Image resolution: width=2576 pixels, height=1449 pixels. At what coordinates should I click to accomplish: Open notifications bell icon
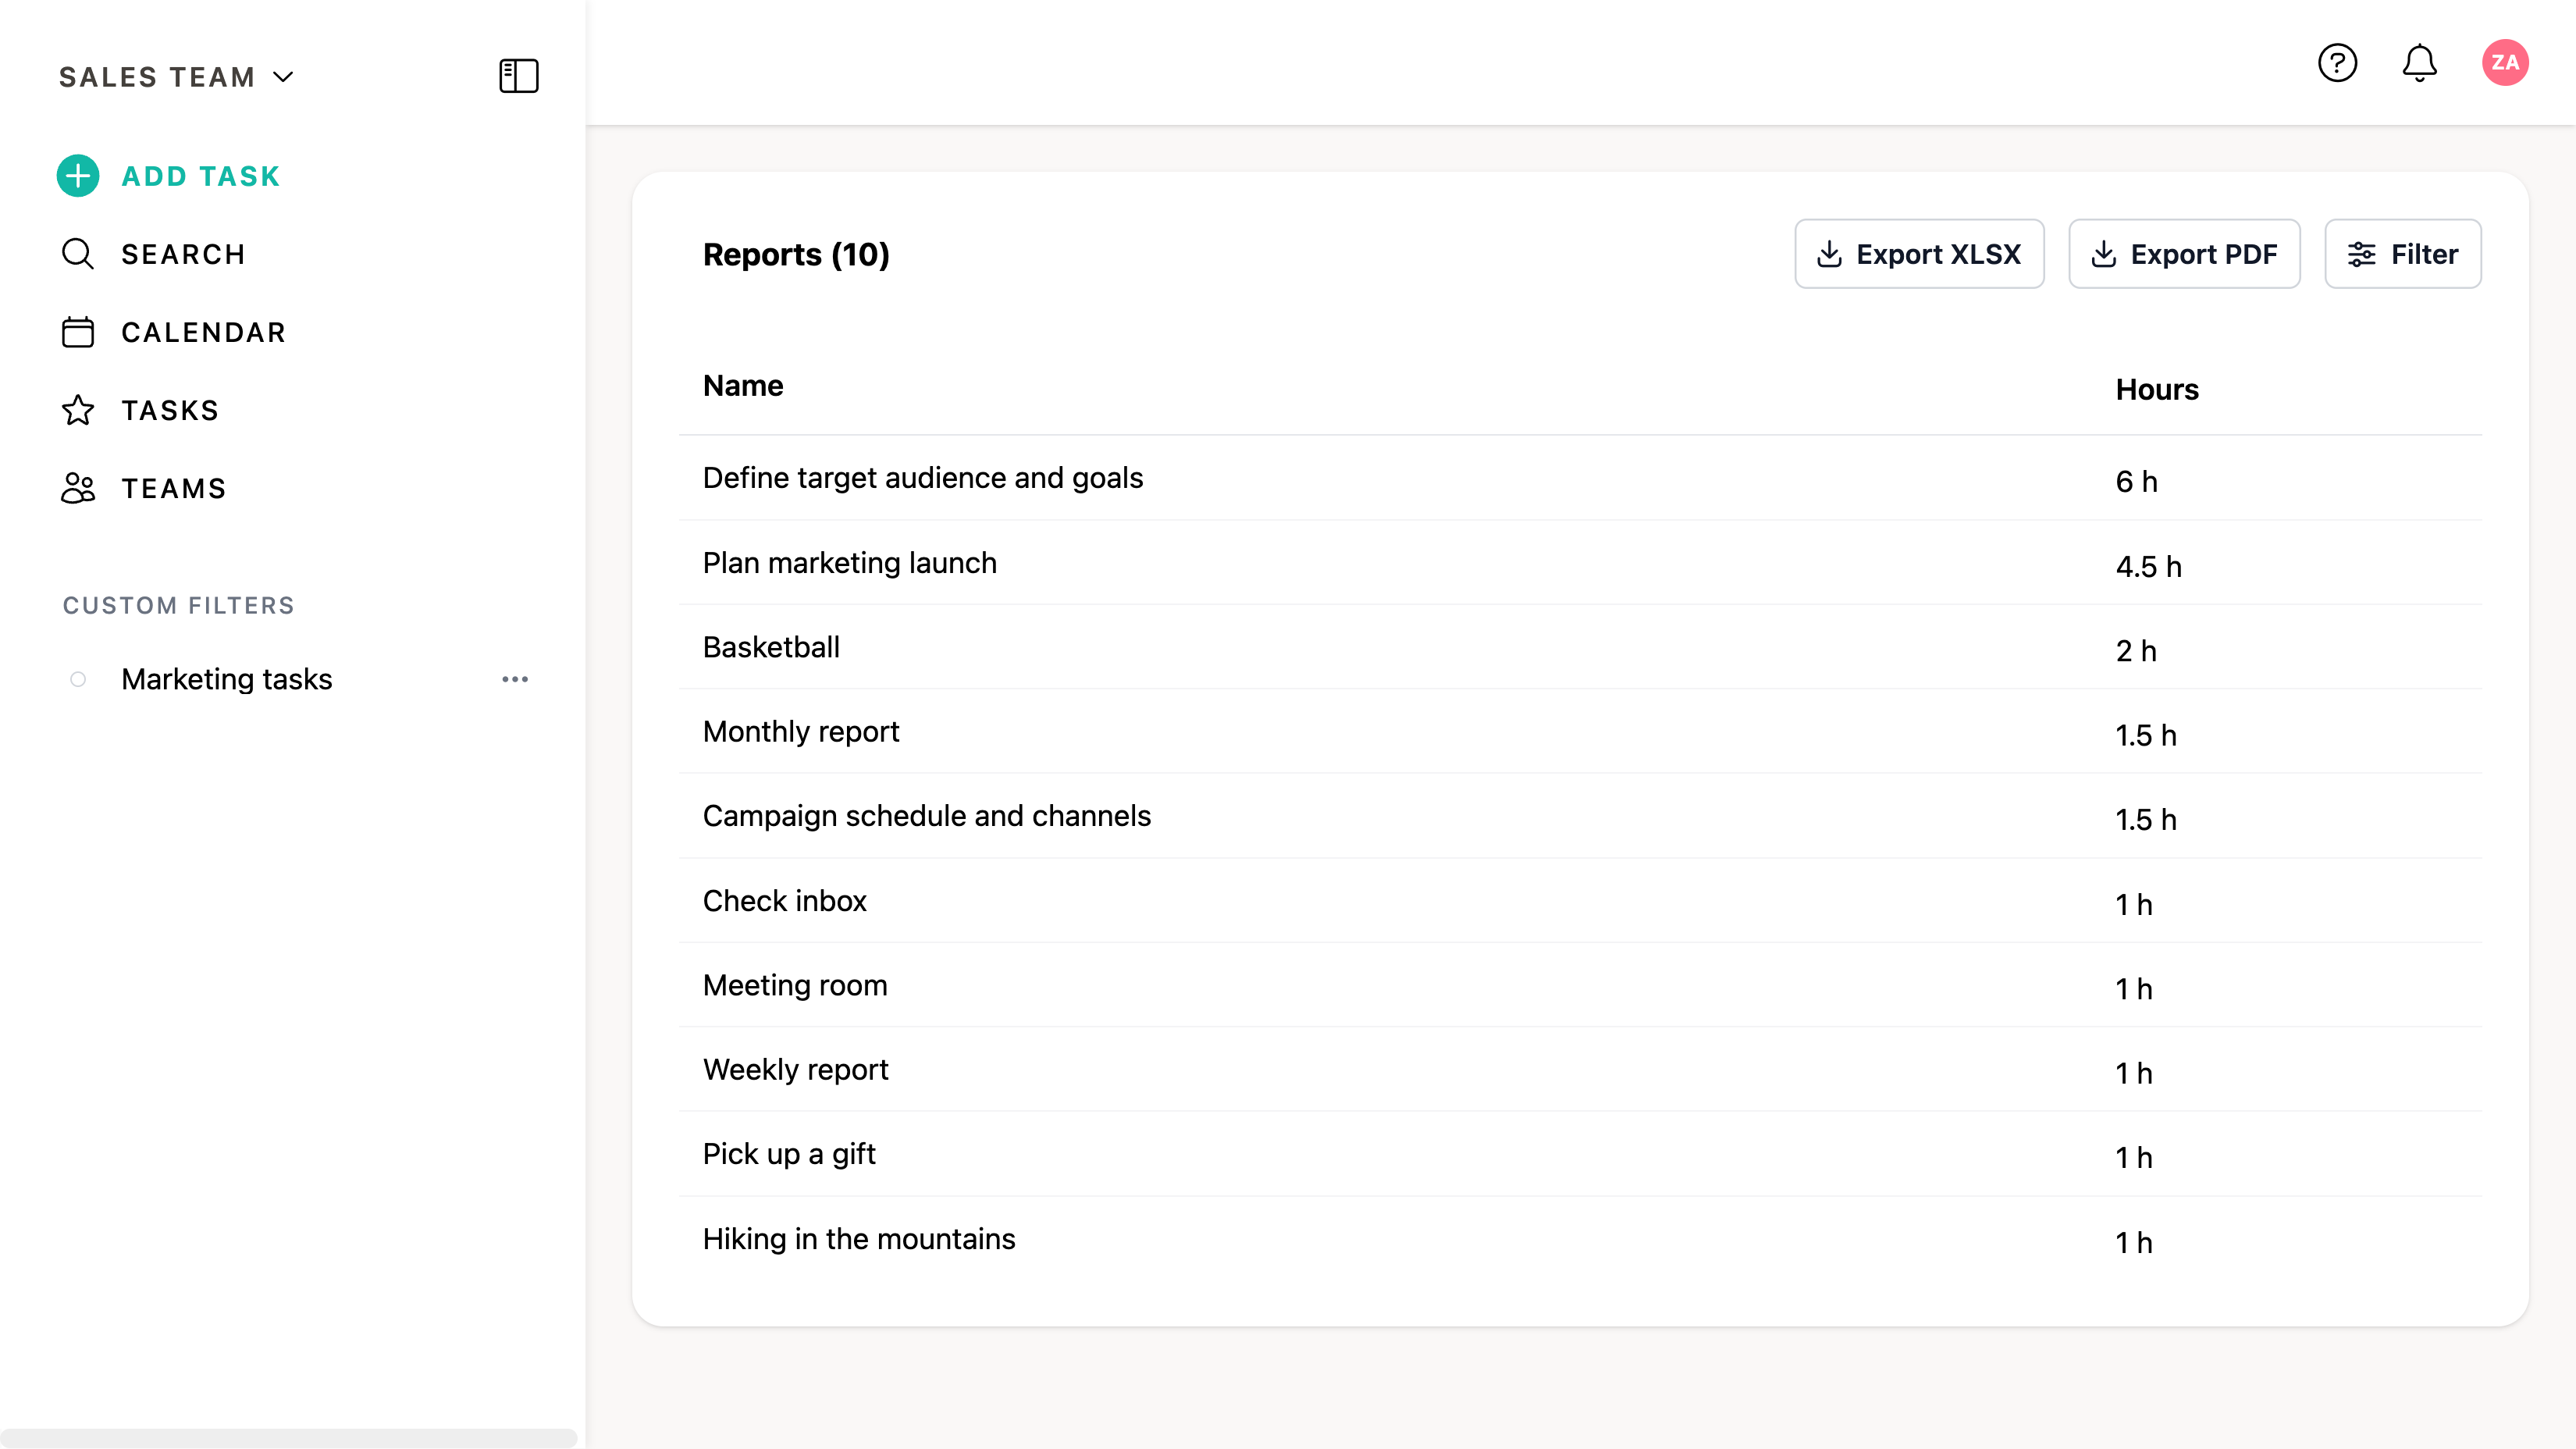(x=2419, y=63)
